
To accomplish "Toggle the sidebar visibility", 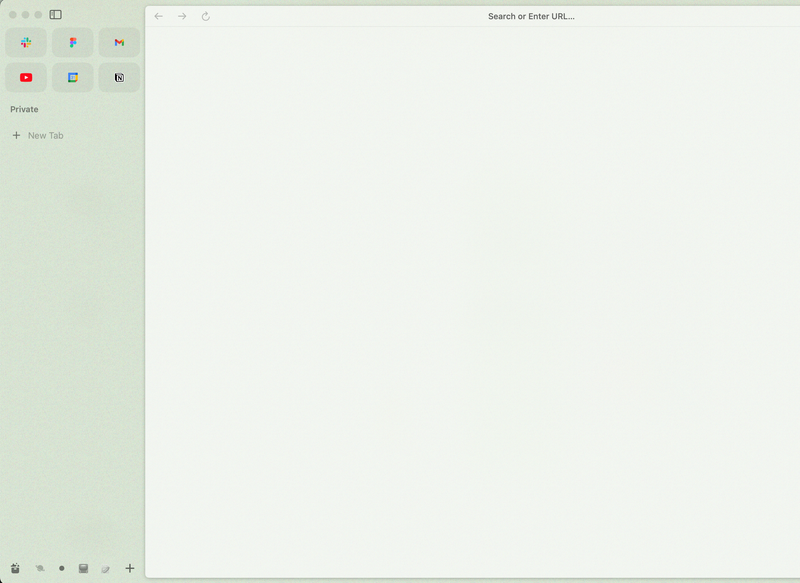I will click(56, 15).
